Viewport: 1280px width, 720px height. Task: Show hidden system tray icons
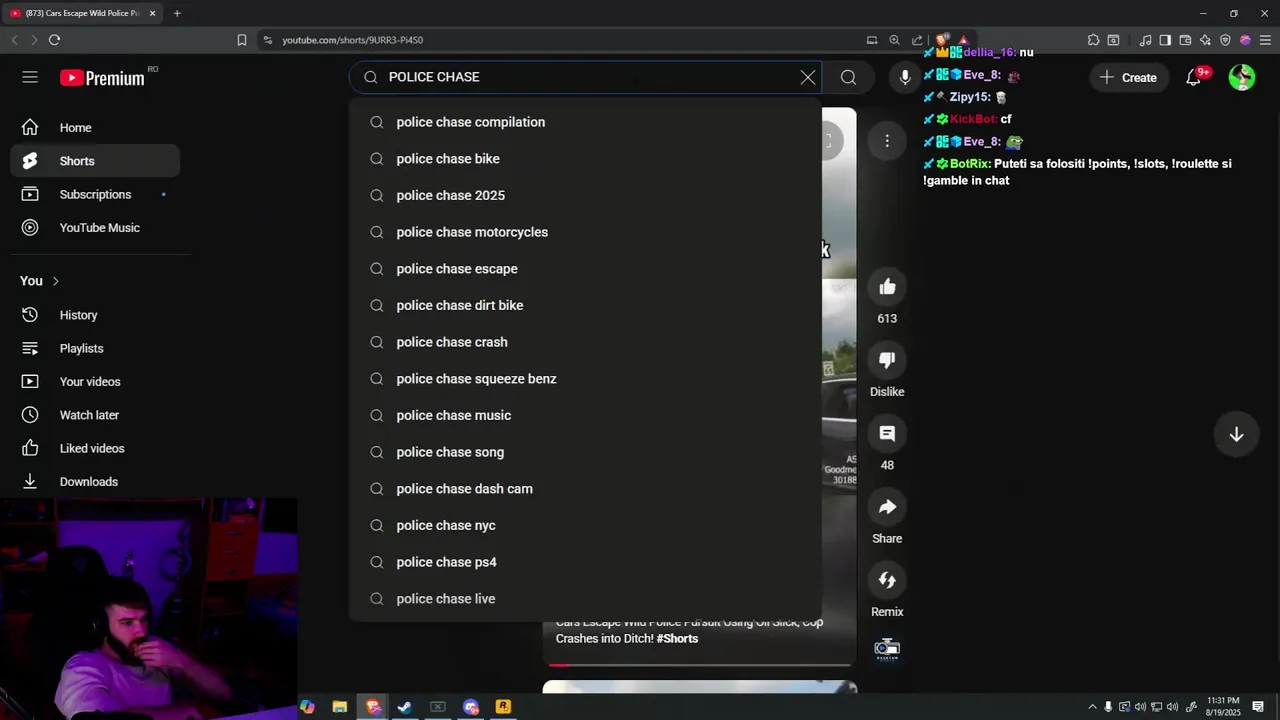point(1092,708)
